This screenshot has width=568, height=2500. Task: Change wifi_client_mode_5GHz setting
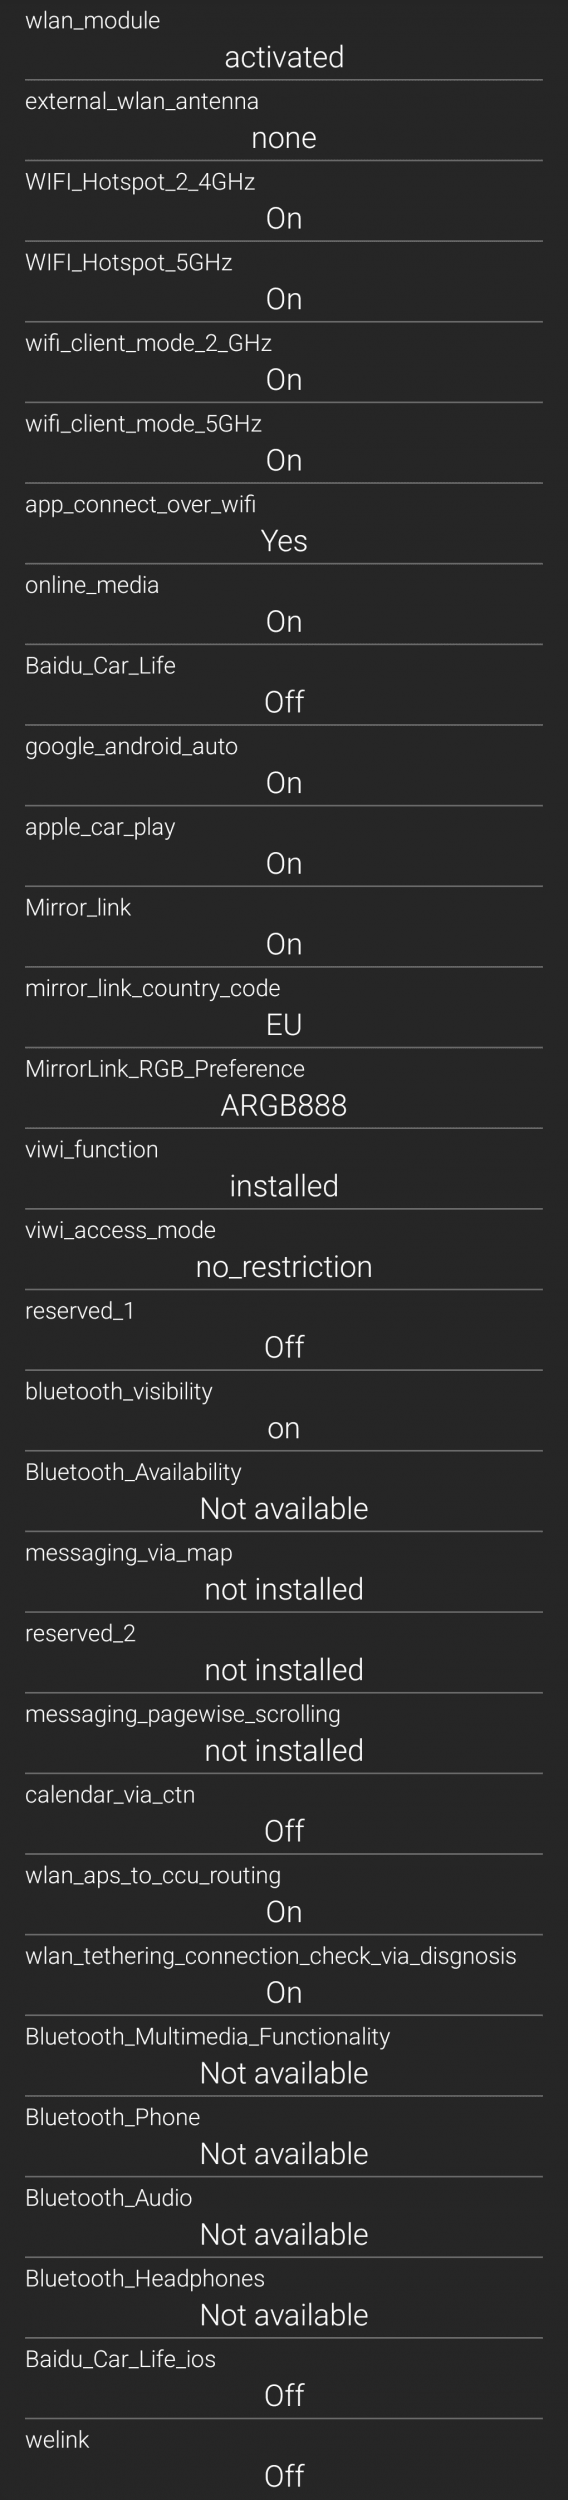coord(284,444)
